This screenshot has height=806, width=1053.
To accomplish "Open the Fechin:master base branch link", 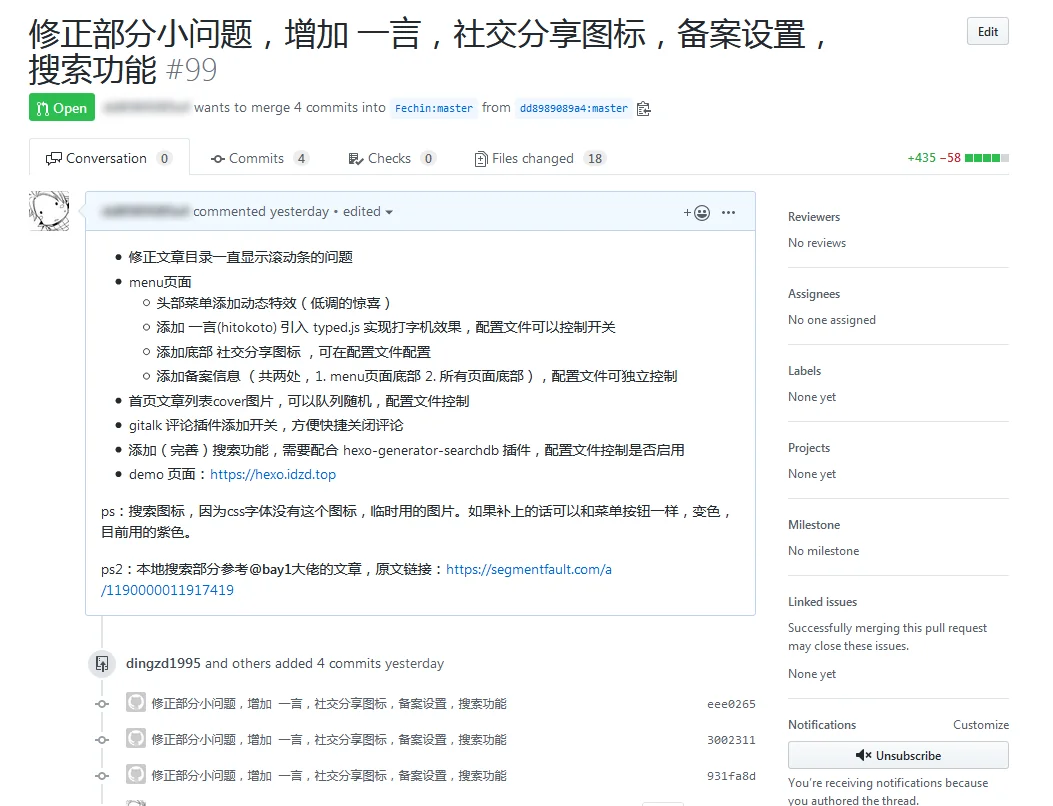I will 434,108.
